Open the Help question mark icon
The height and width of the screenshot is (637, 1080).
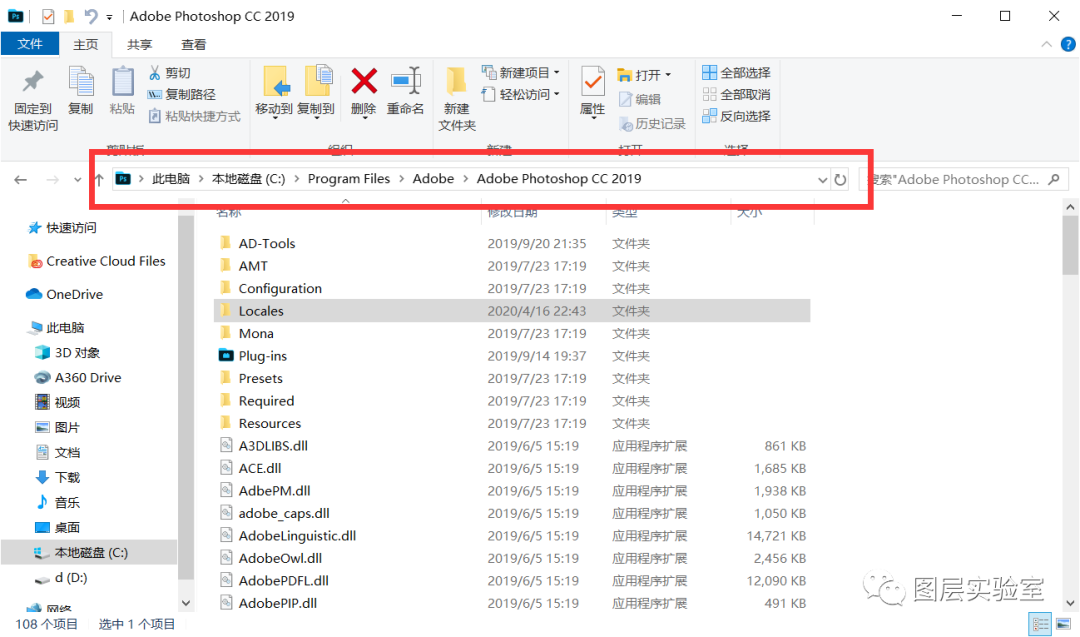(x=1068, y=44)
